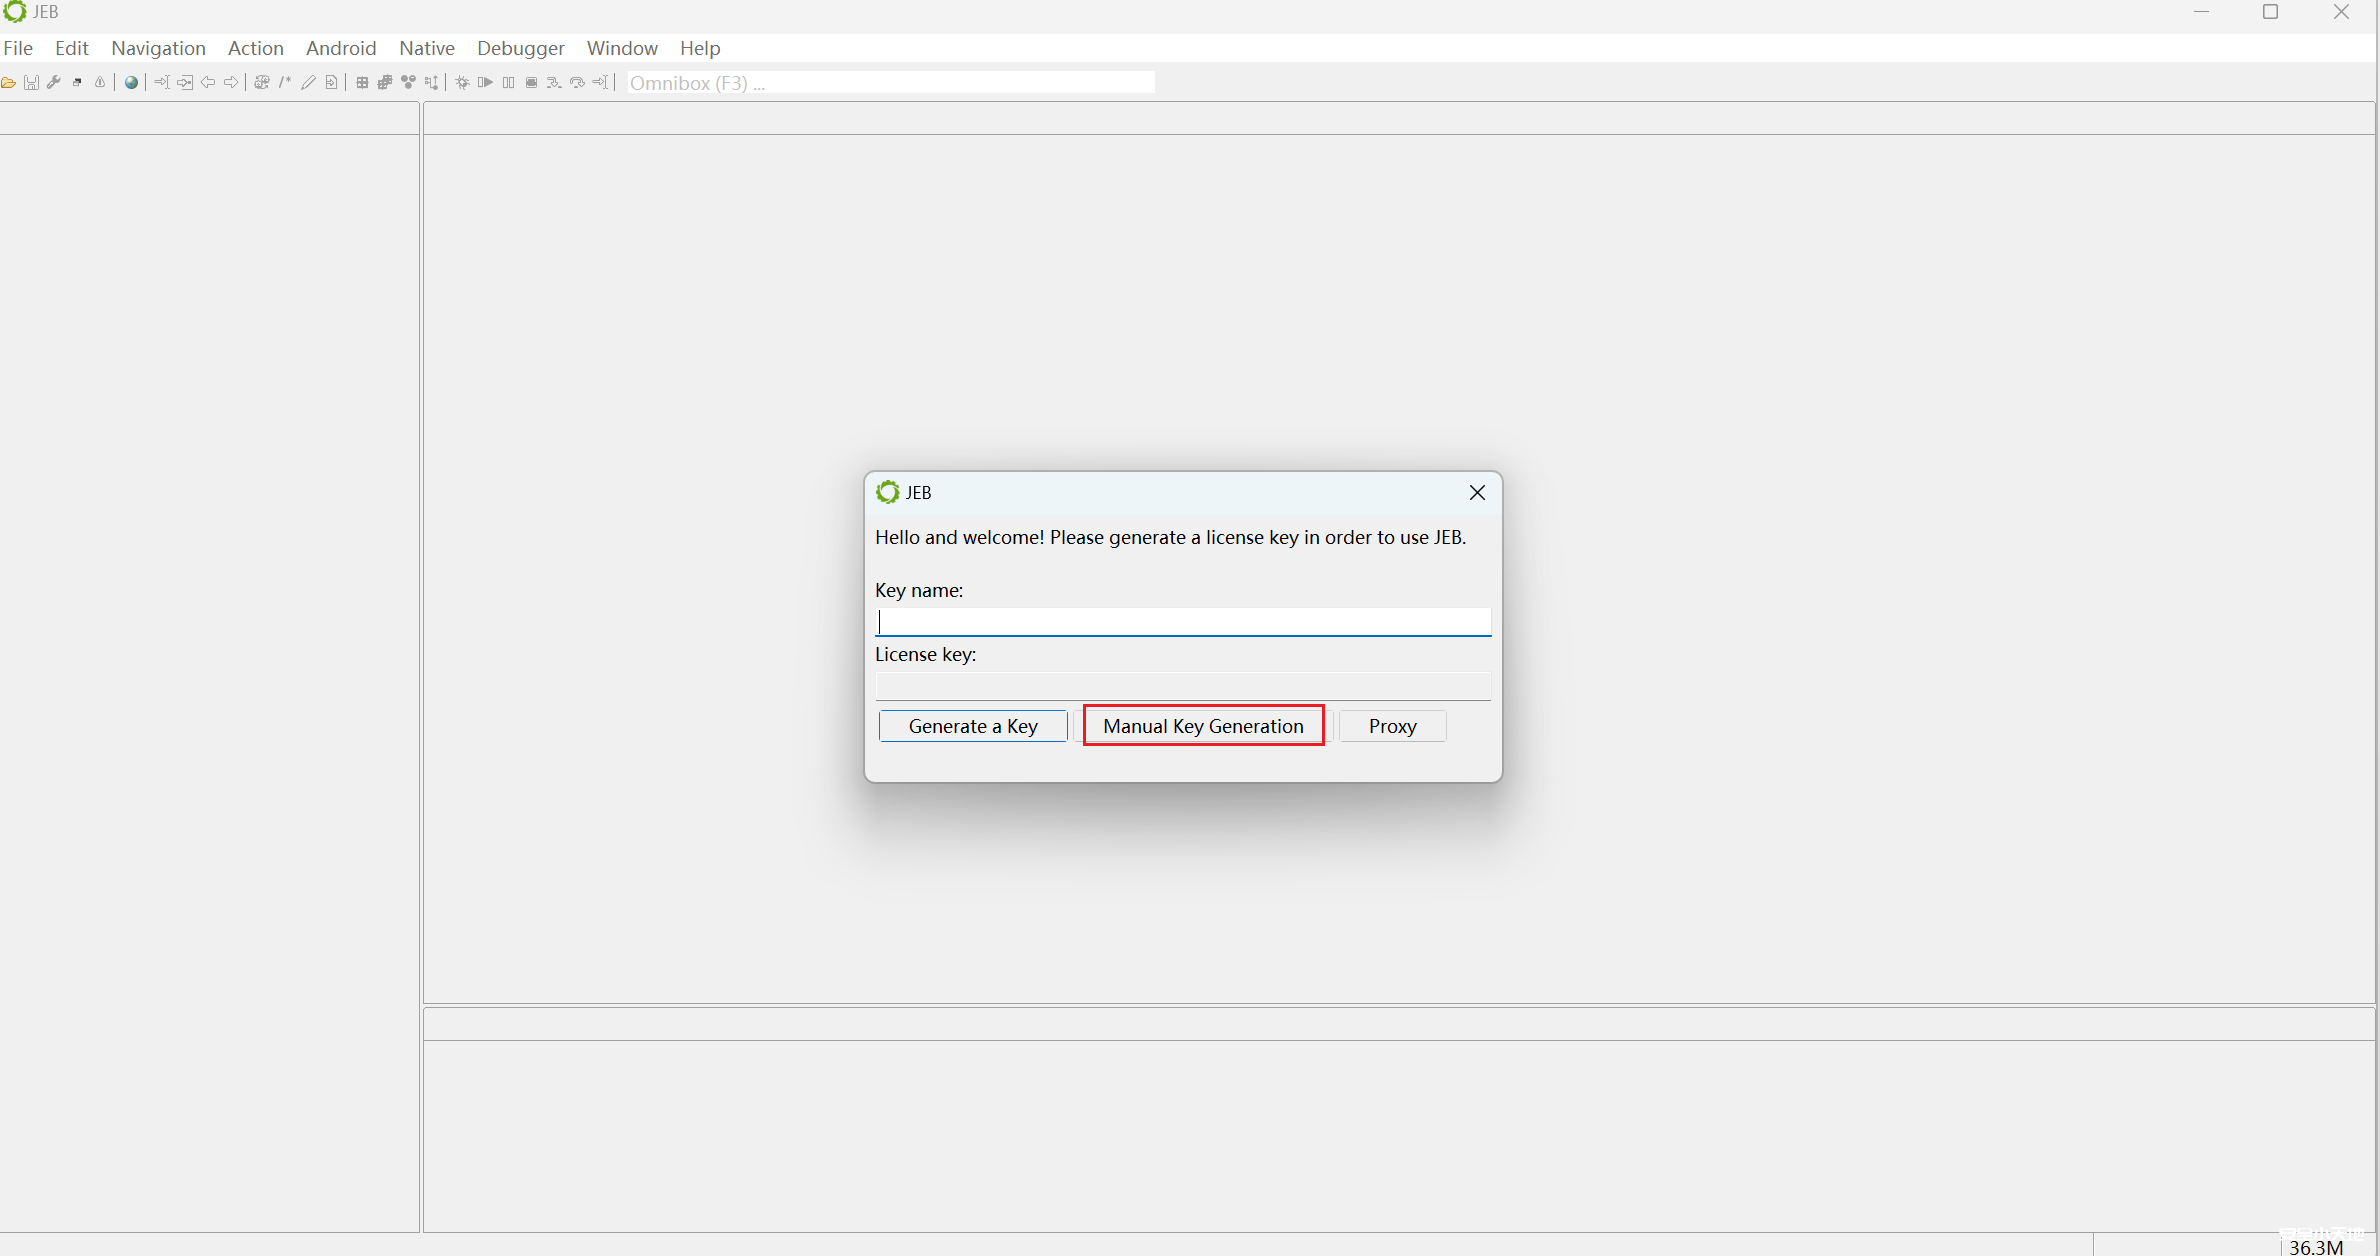The height and width of the screenshot is (1256, 2380).
Task: Click the pencil rename toolbar icon
Action: [x=308, y=83]
